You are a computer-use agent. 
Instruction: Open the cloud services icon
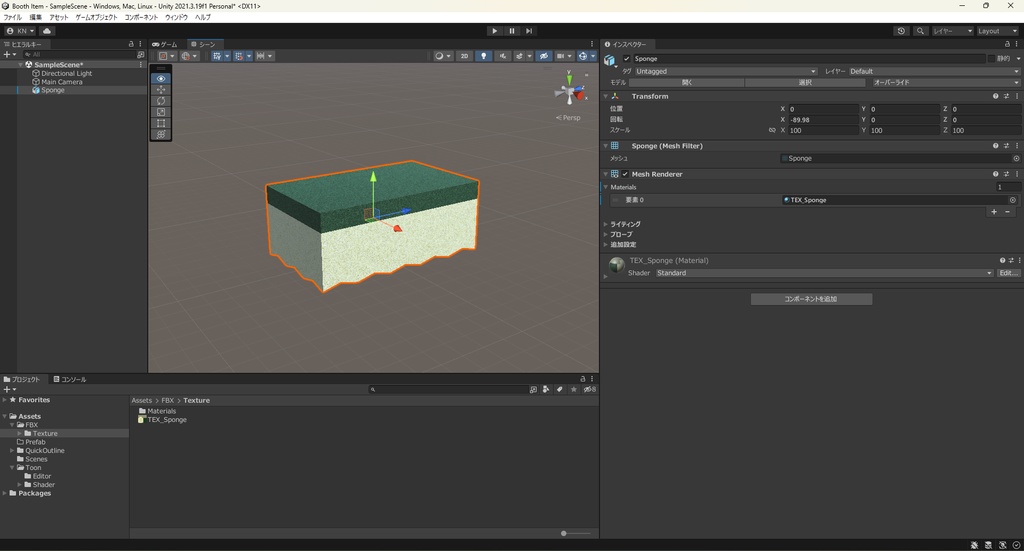tap(47, 31)
